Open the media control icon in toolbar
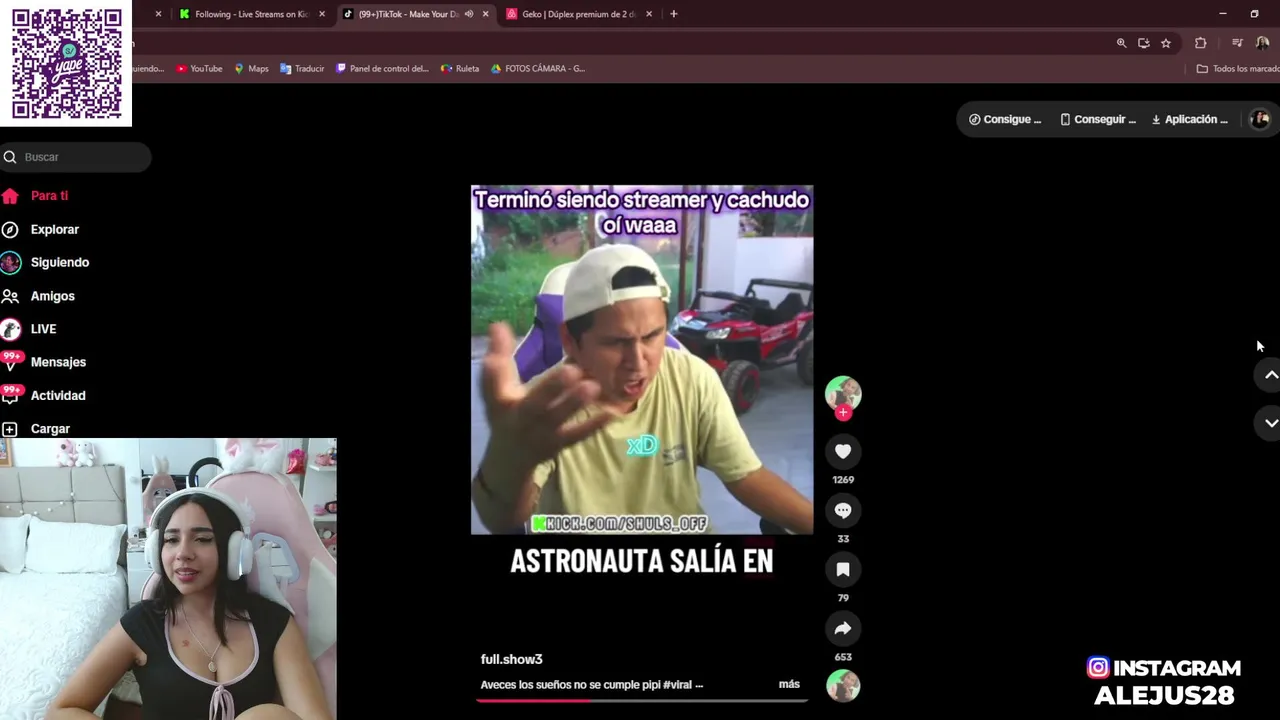The height and width of the screenshot is (720, 1280). [1237, 43]
